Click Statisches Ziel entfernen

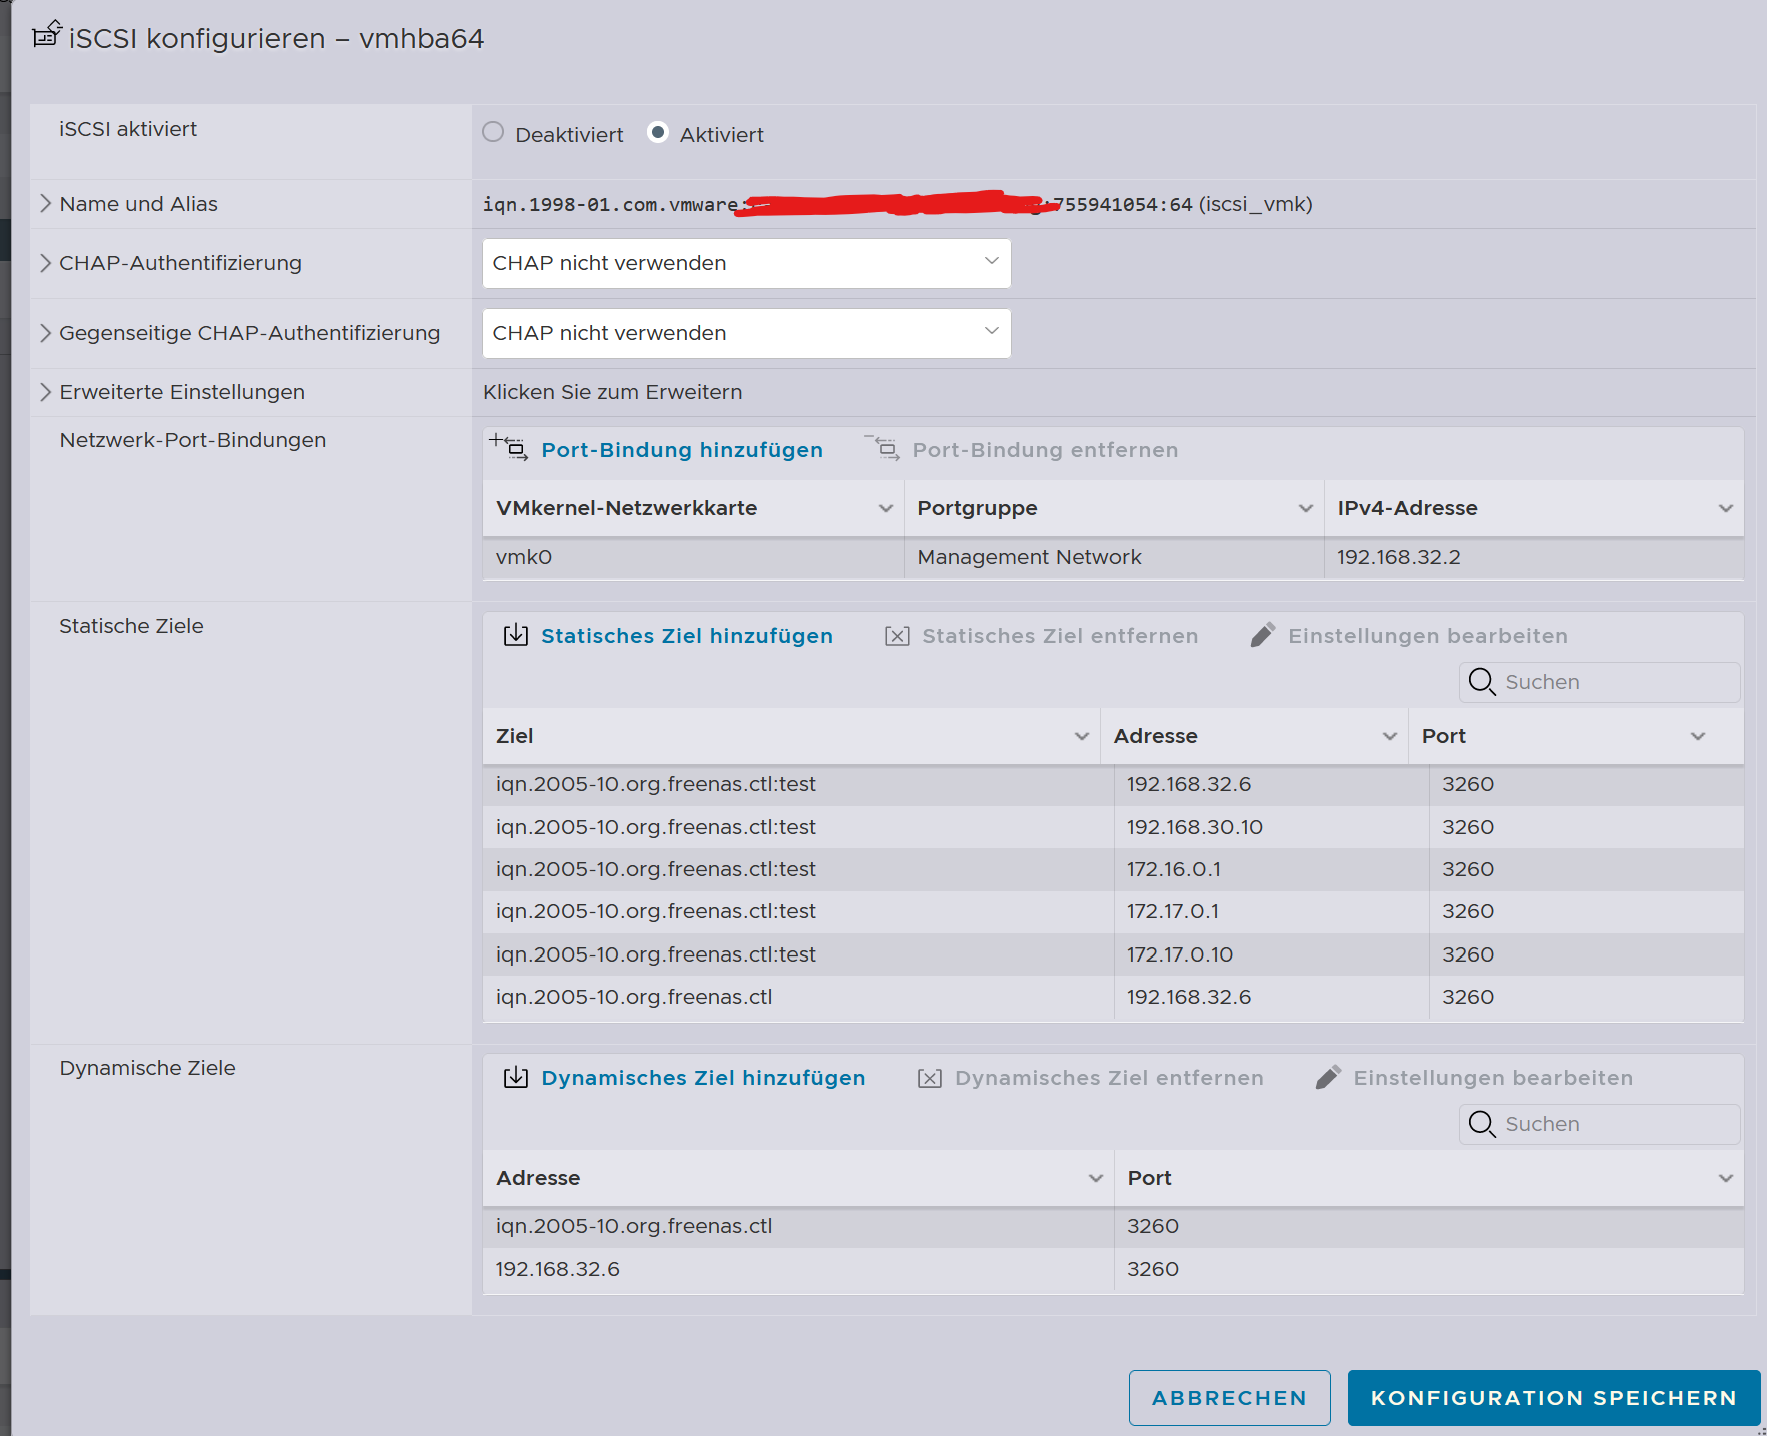click(1060, 636)
